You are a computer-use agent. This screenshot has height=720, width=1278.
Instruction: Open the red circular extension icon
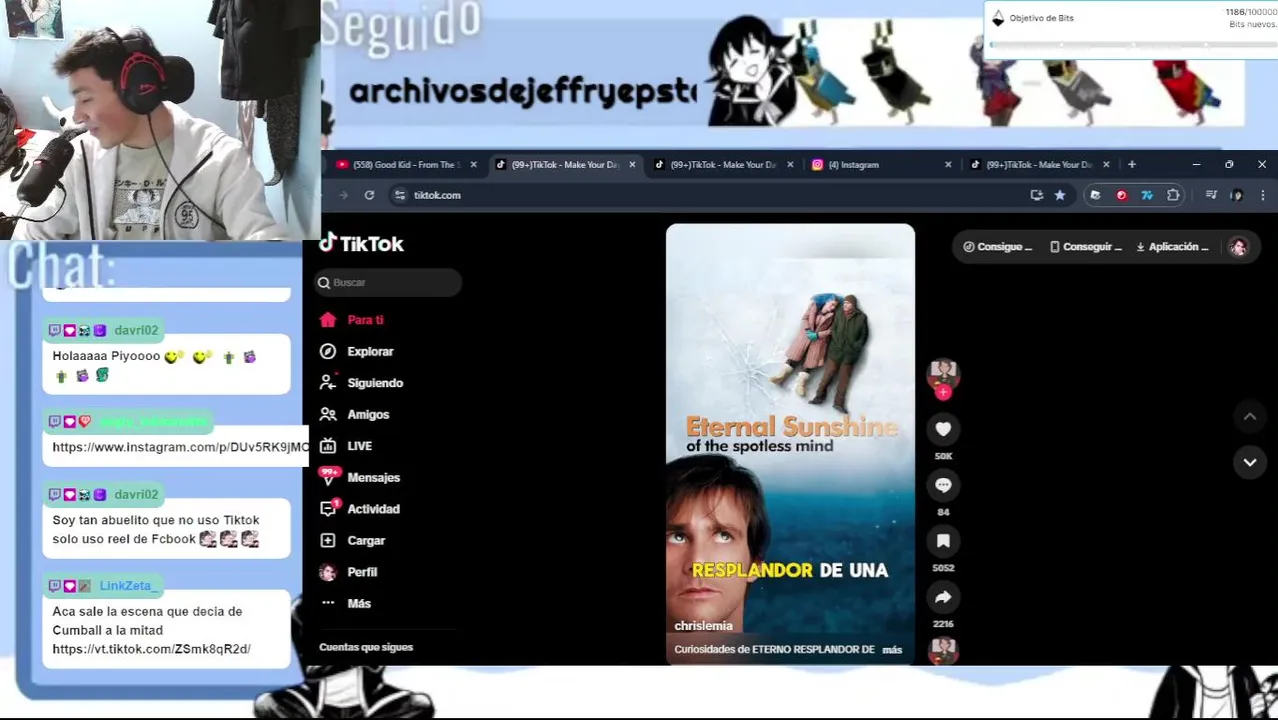[x=1121, y=195]
